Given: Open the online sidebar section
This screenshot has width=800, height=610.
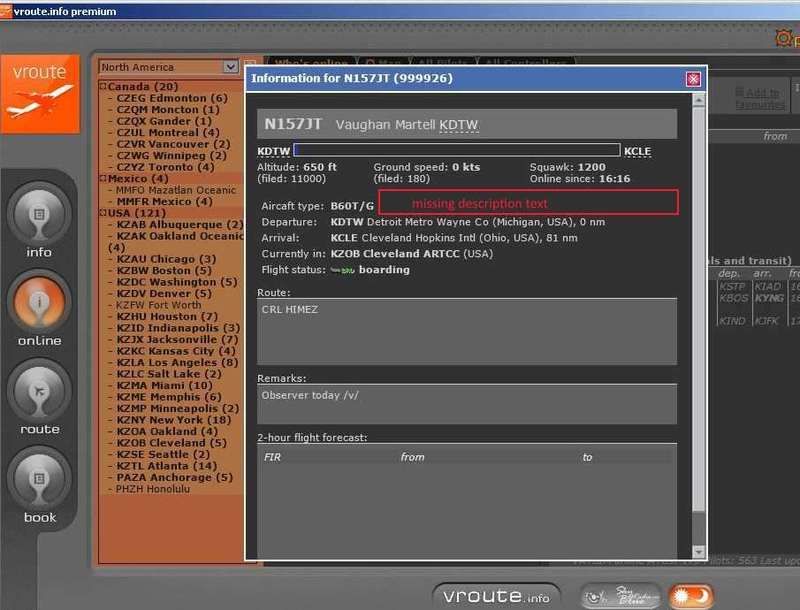Looking at the screenshot, I should click(x=39, y=303).
